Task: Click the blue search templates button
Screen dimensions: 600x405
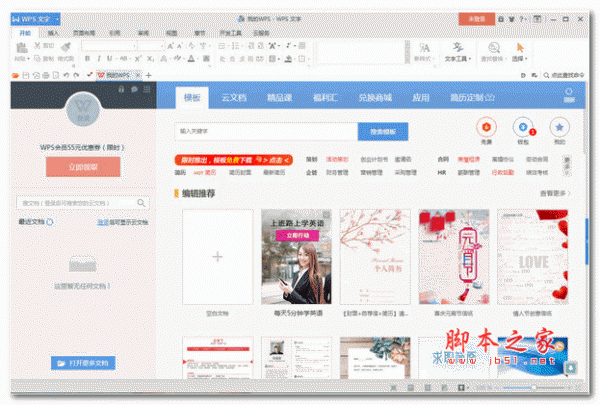Action: click(x=383, y=131)
